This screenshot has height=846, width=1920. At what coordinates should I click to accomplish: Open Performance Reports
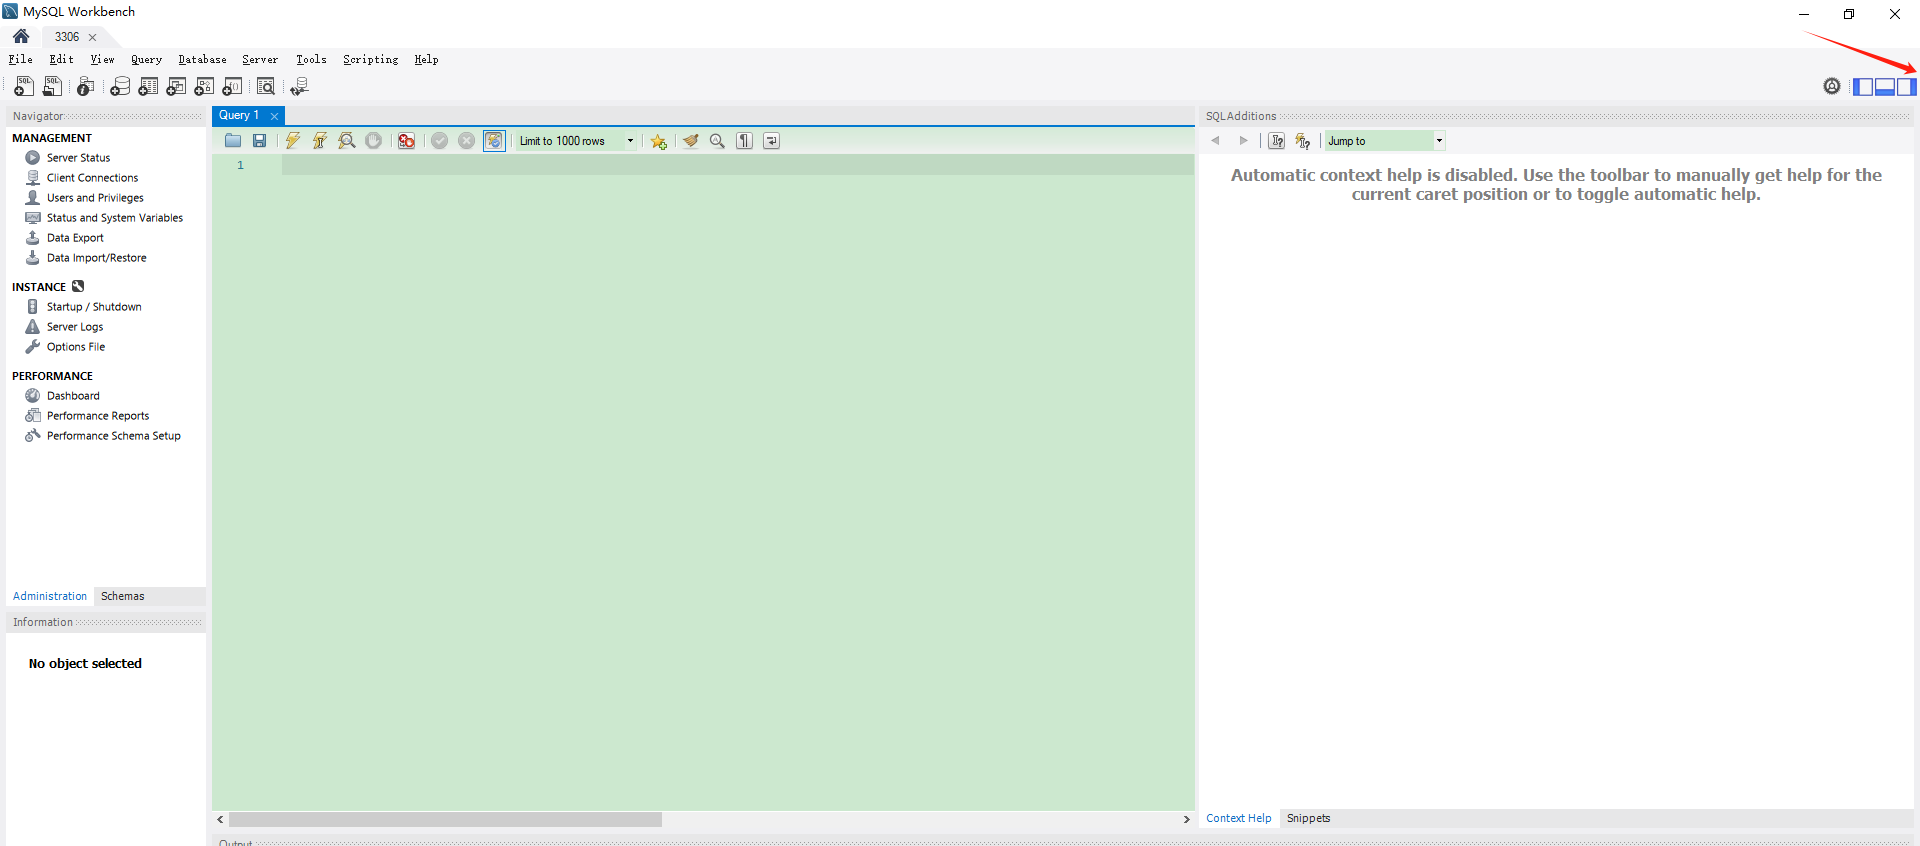98,416
